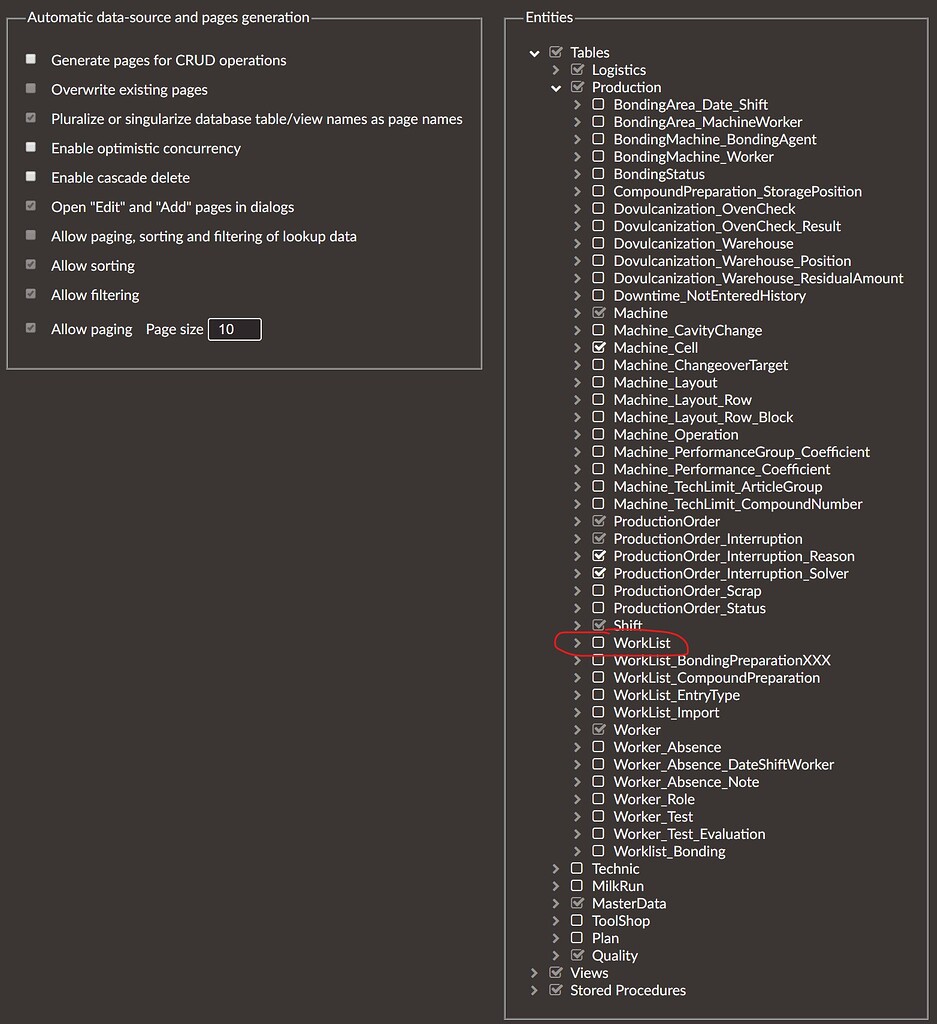Uncheck "Allow paging"
937x1024 pixels.
[31, 328]
